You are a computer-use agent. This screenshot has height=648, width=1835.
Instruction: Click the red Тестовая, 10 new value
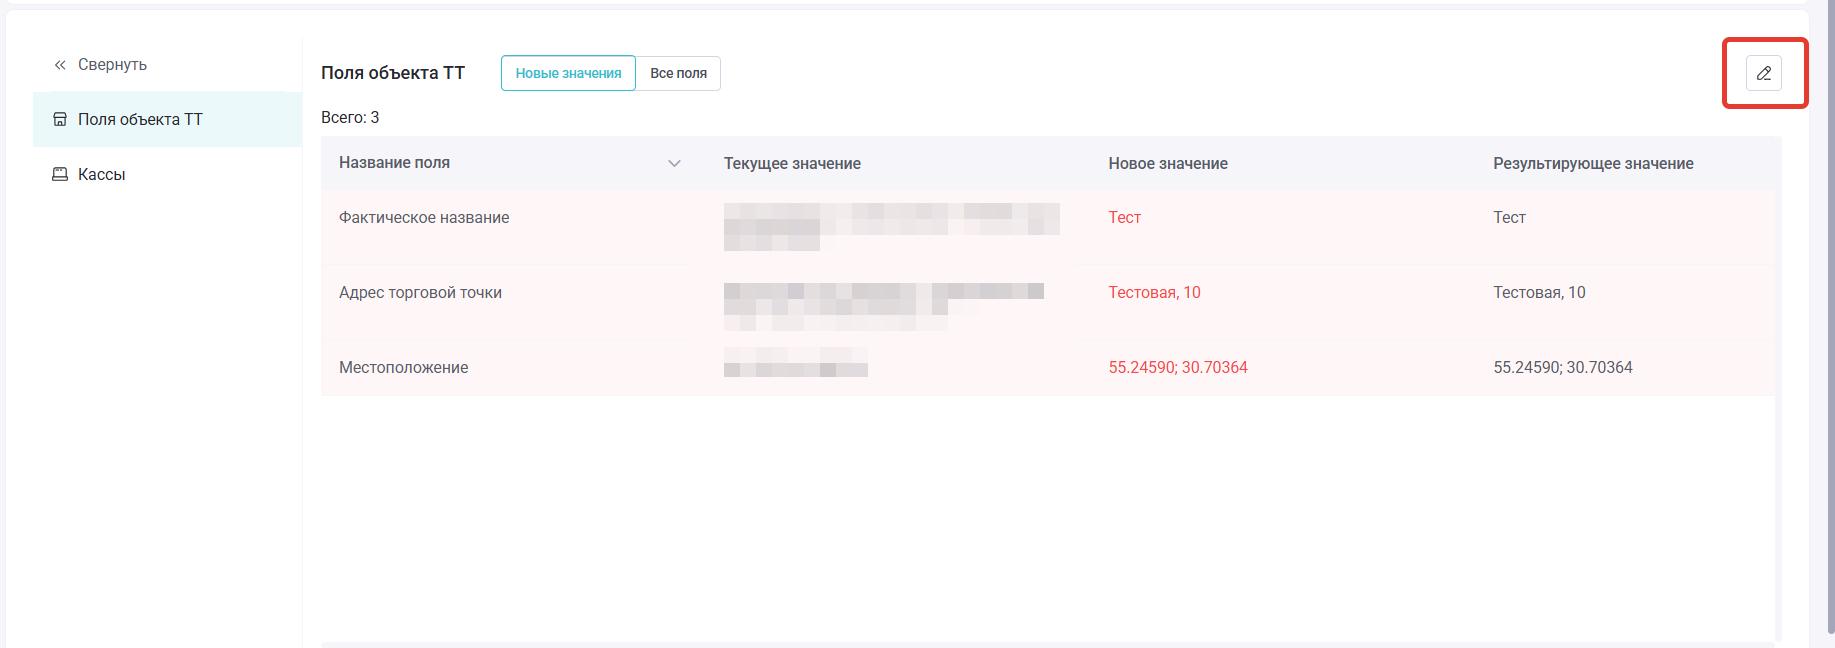1154,293
